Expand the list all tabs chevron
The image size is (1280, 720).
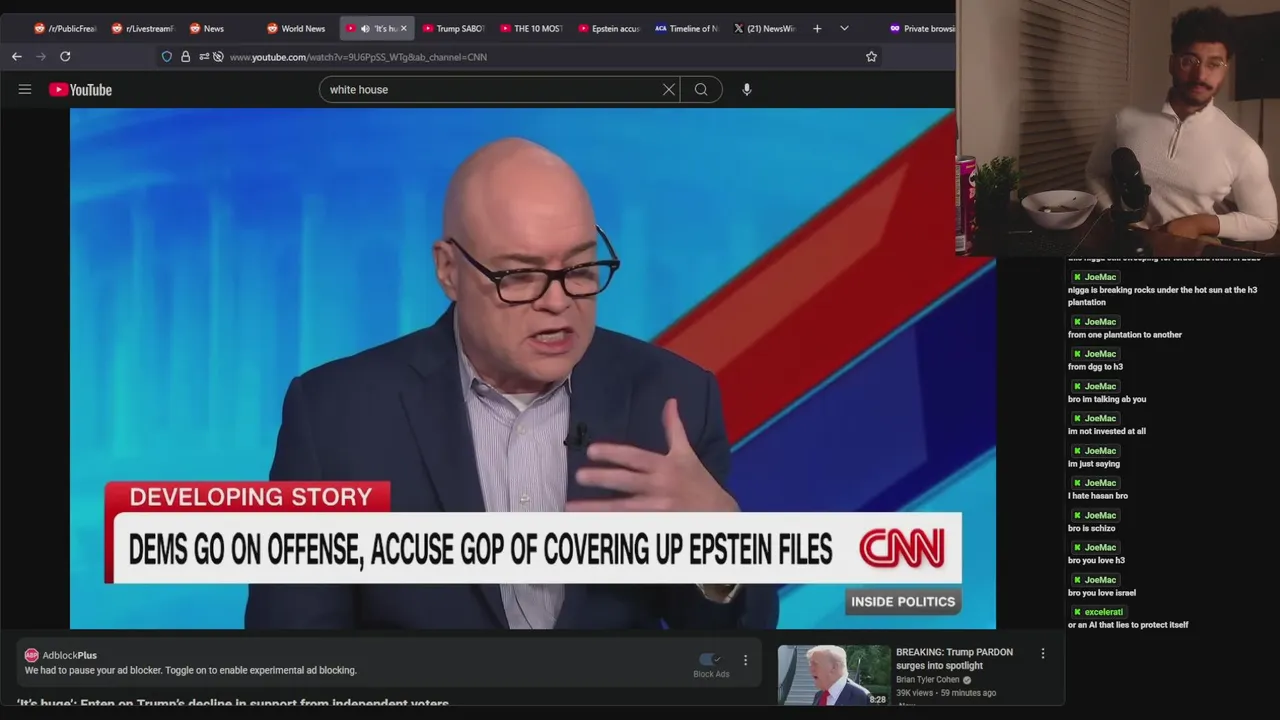(844, 29)
